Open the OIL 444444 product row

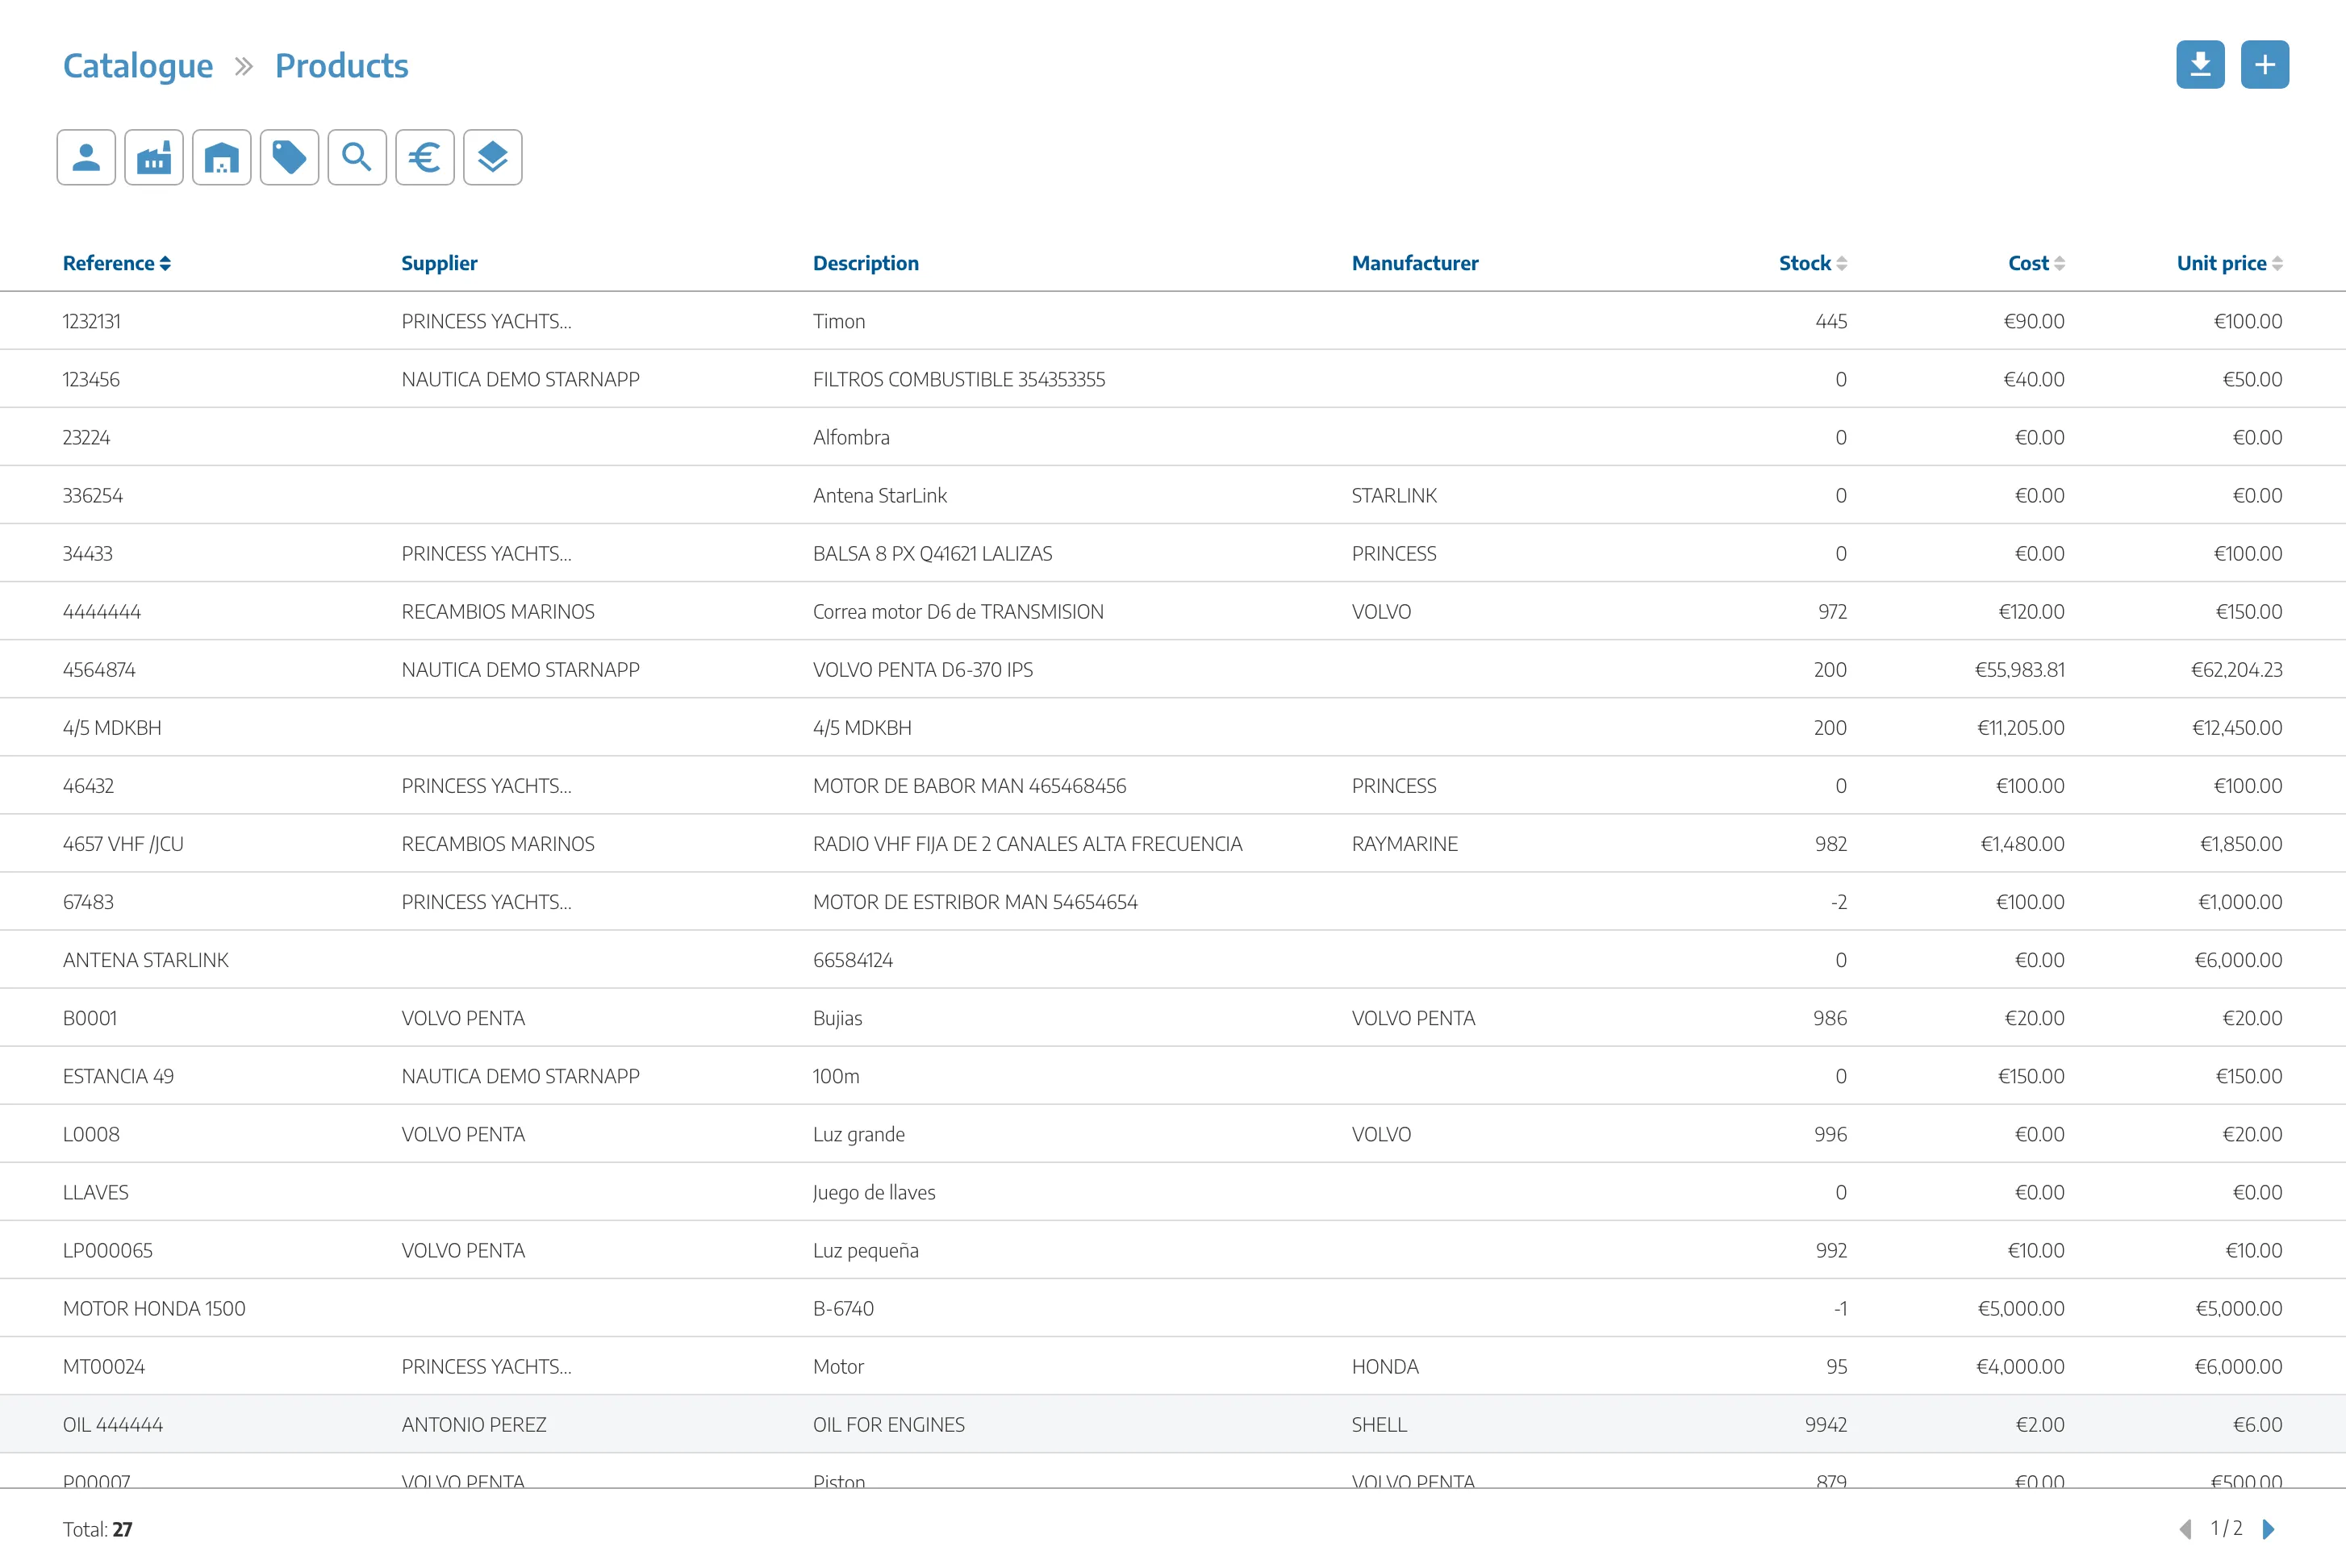[113, 1424]
